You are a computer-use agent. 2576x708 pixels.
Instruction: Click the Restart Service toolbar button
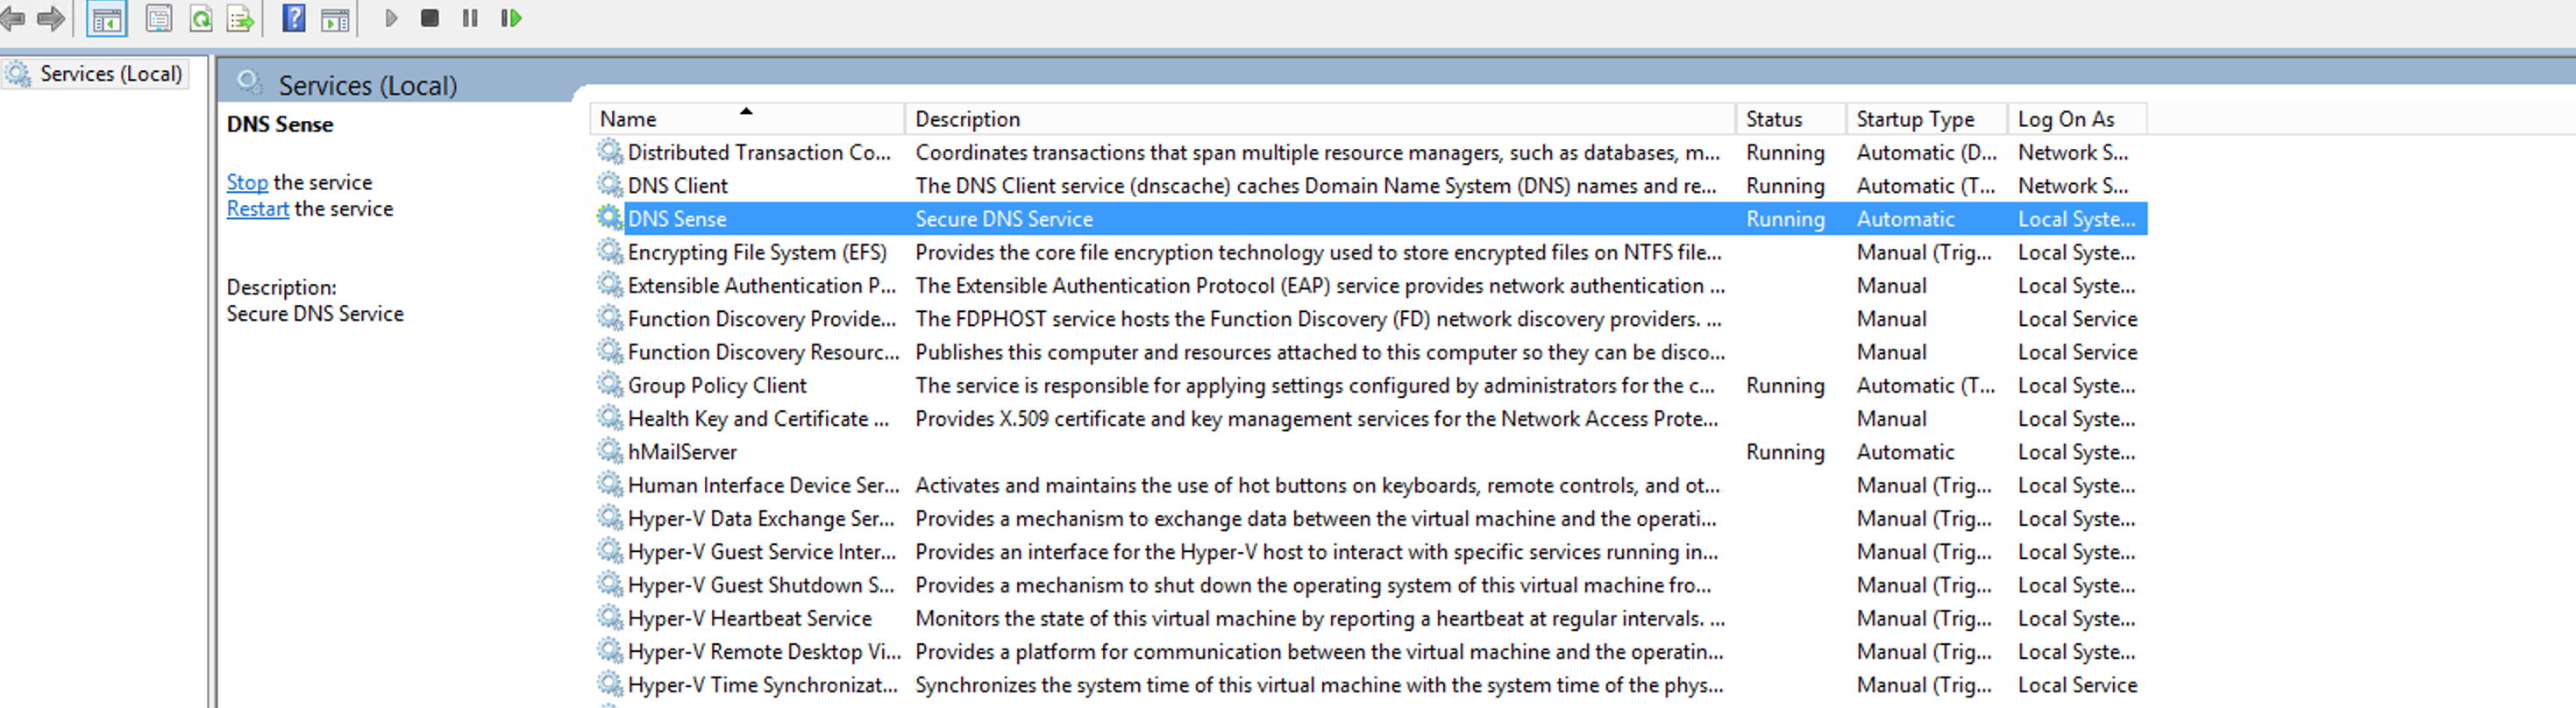(511, 18)
